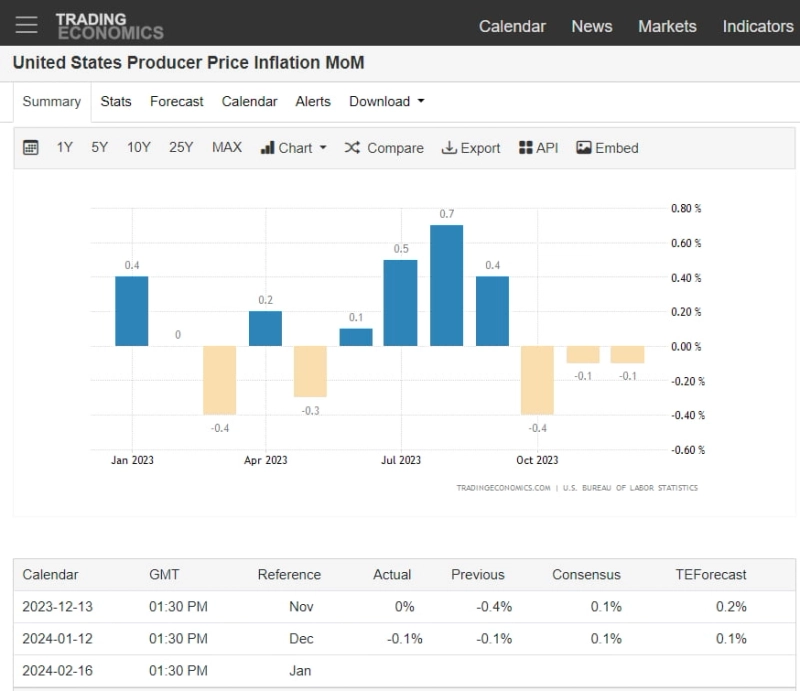The width and height of the screenshot is (800, 691).
Task: Click the Trading Economics logo
Action: [x=109, y=26]
